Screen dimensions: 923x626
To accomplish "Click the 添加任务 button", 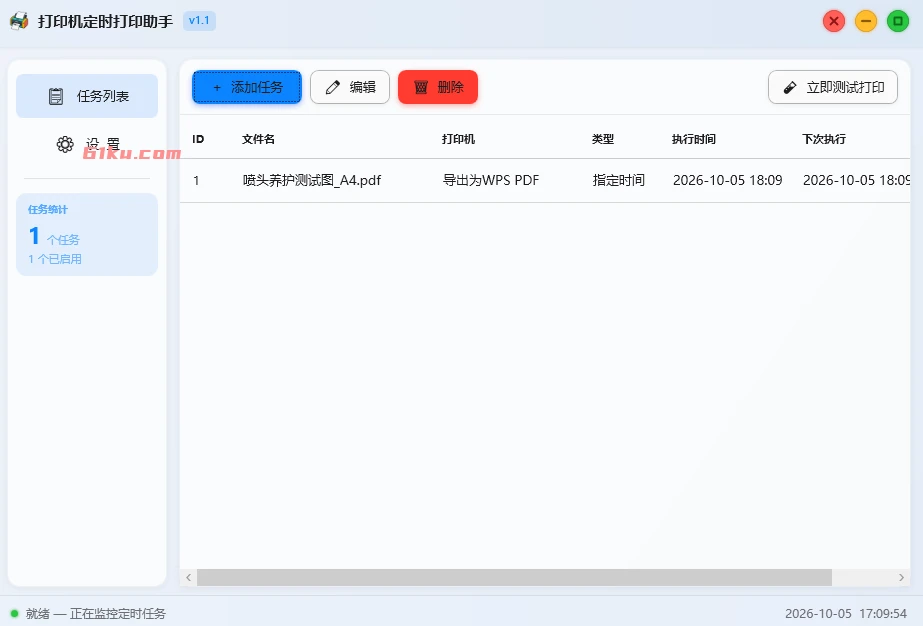I will (x=247, y=87).
